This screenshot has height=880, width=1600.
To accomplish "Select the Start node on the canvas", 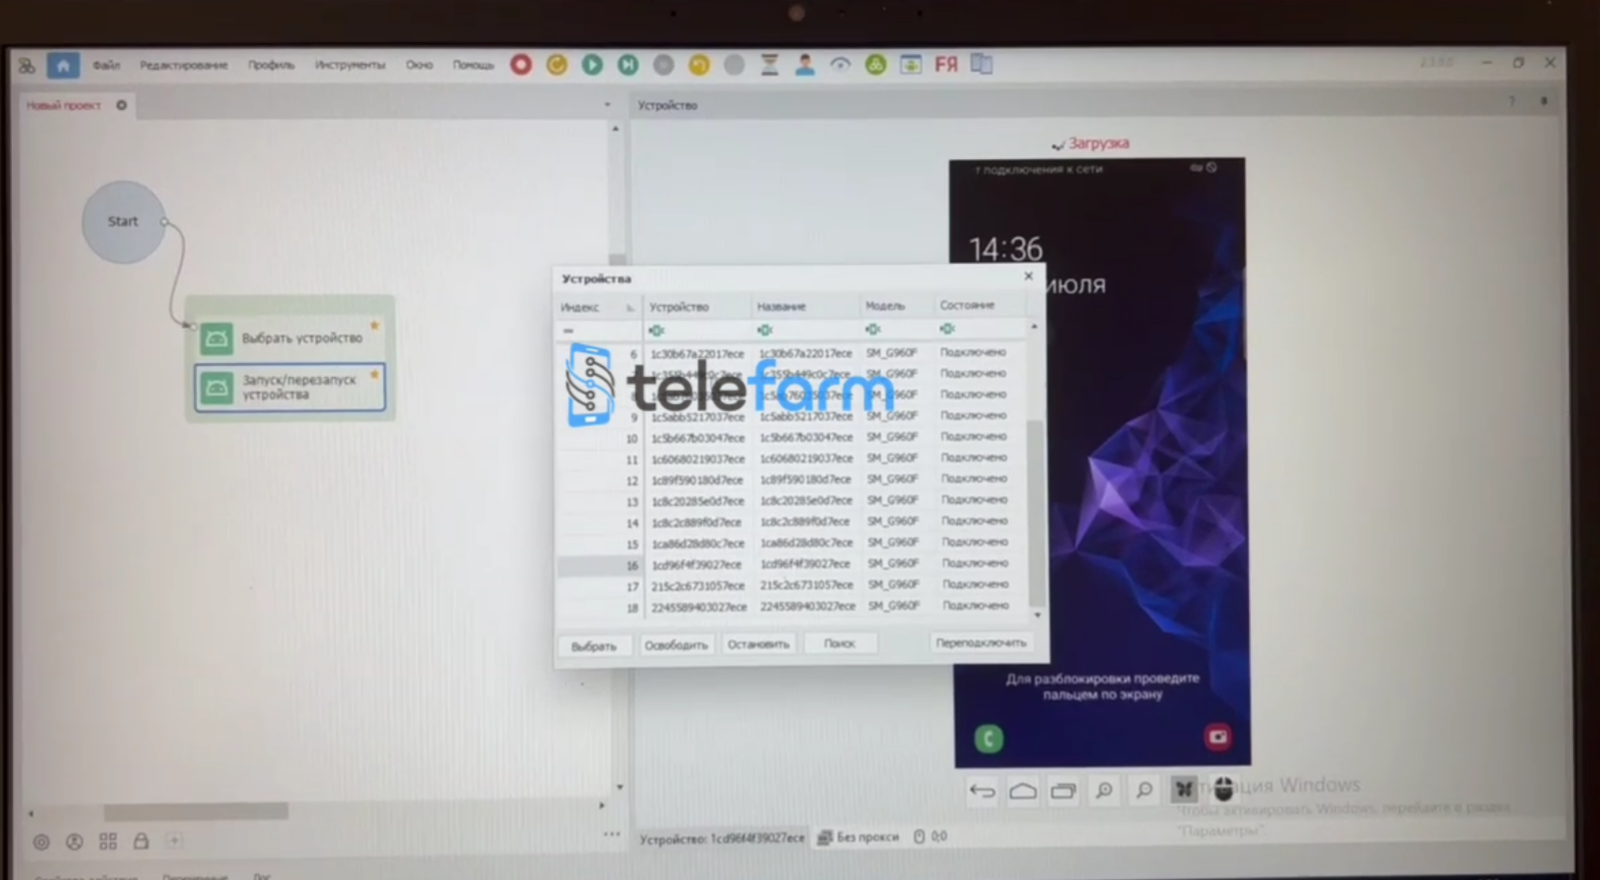I will coord(123,222).
